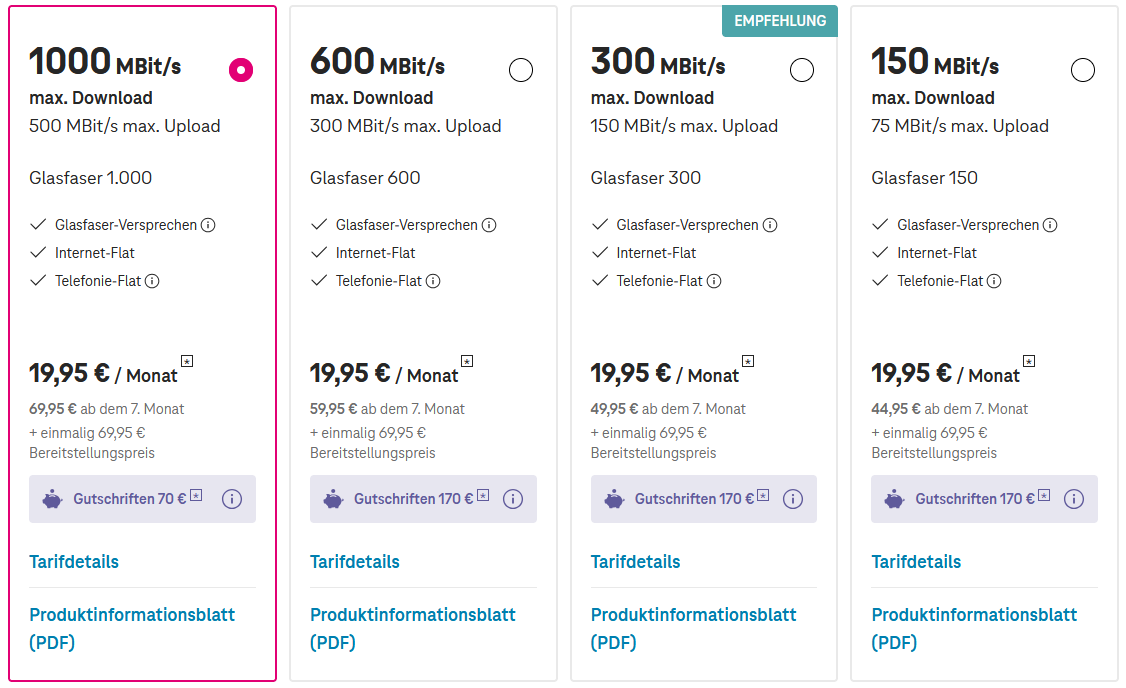
Task: Open Glasfaser-Versprechen info for Glasfaser 1.000
Action: [207, 224]
